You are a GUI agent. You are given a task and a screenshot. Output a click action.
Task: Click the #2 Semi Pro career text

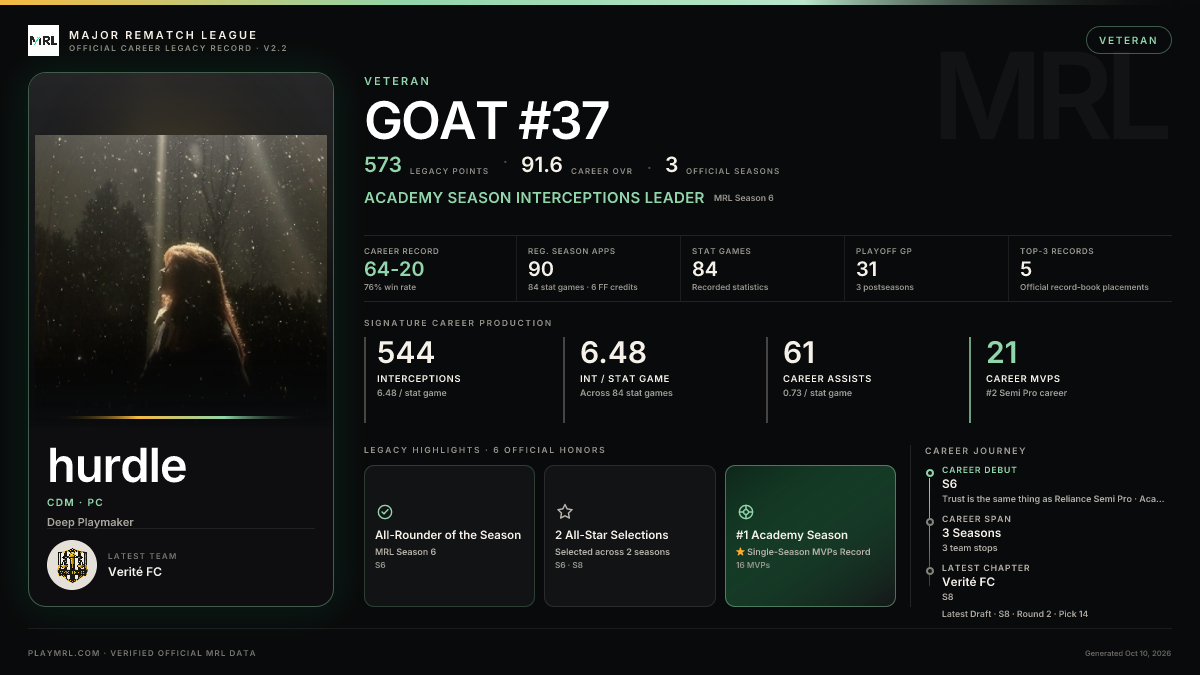point(1026,393)
